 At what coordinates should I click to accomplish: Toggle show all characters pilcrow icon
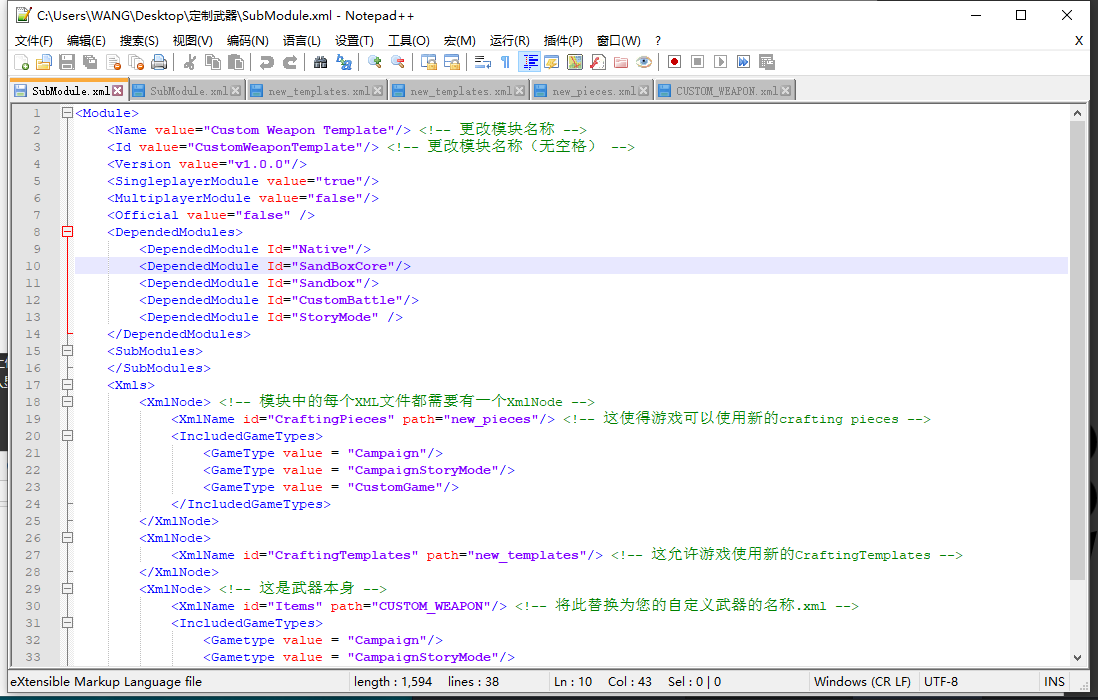(505, 62)
